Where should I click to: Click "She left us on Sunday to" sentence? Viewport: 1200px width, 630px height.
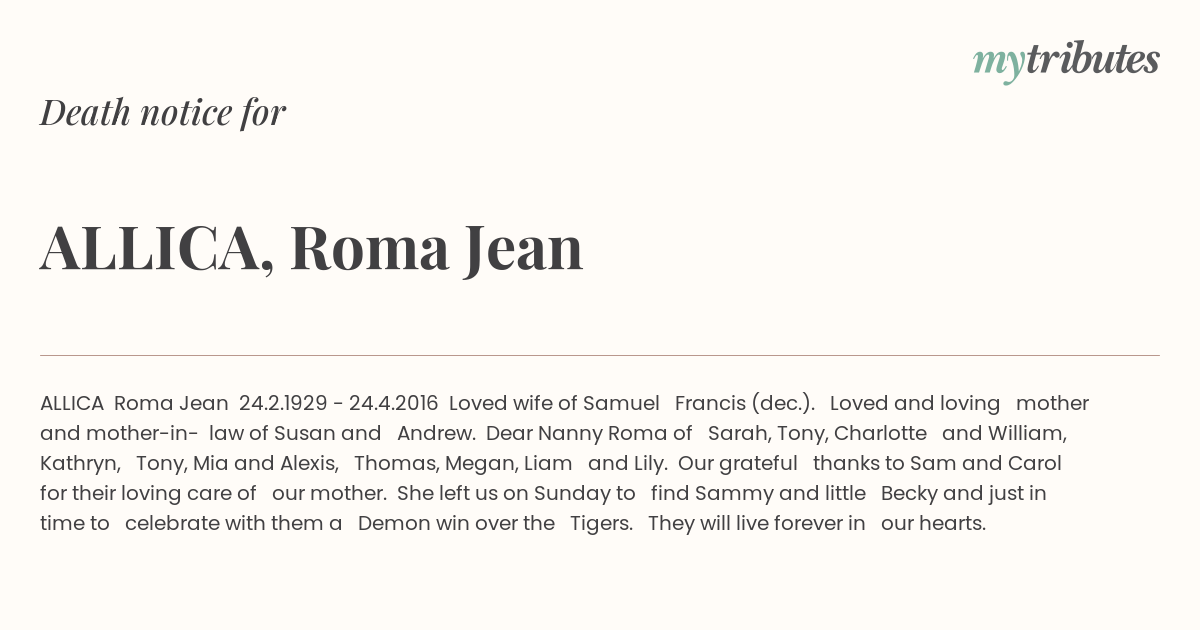(516, 493)
